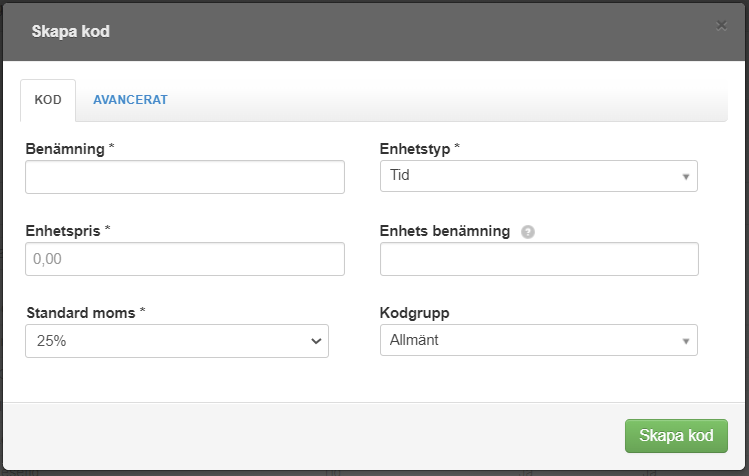Screen dimensions: 749x476
Task: Click the Kodgrupp field label
Action: 415,312
